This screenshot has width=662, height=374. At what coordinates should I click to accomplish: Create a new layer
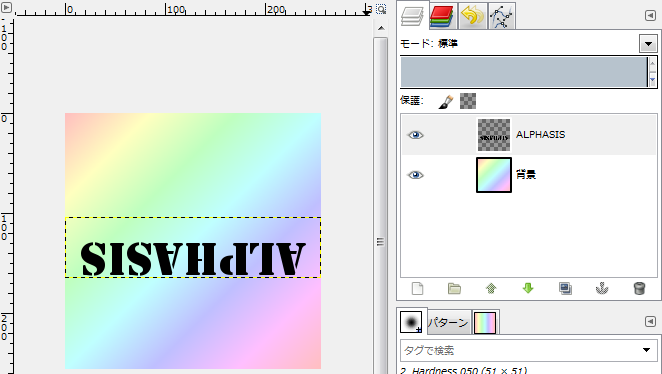pos(417,289)
